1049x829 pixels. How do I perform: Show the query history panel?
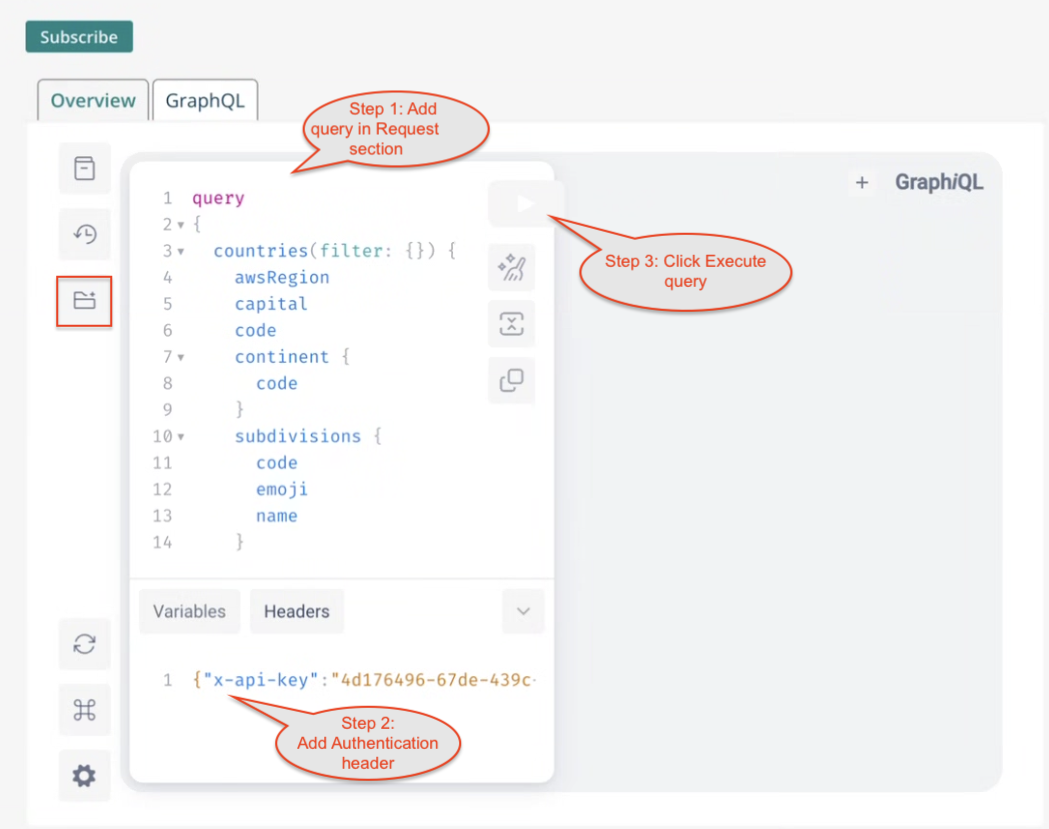point(85,234)
